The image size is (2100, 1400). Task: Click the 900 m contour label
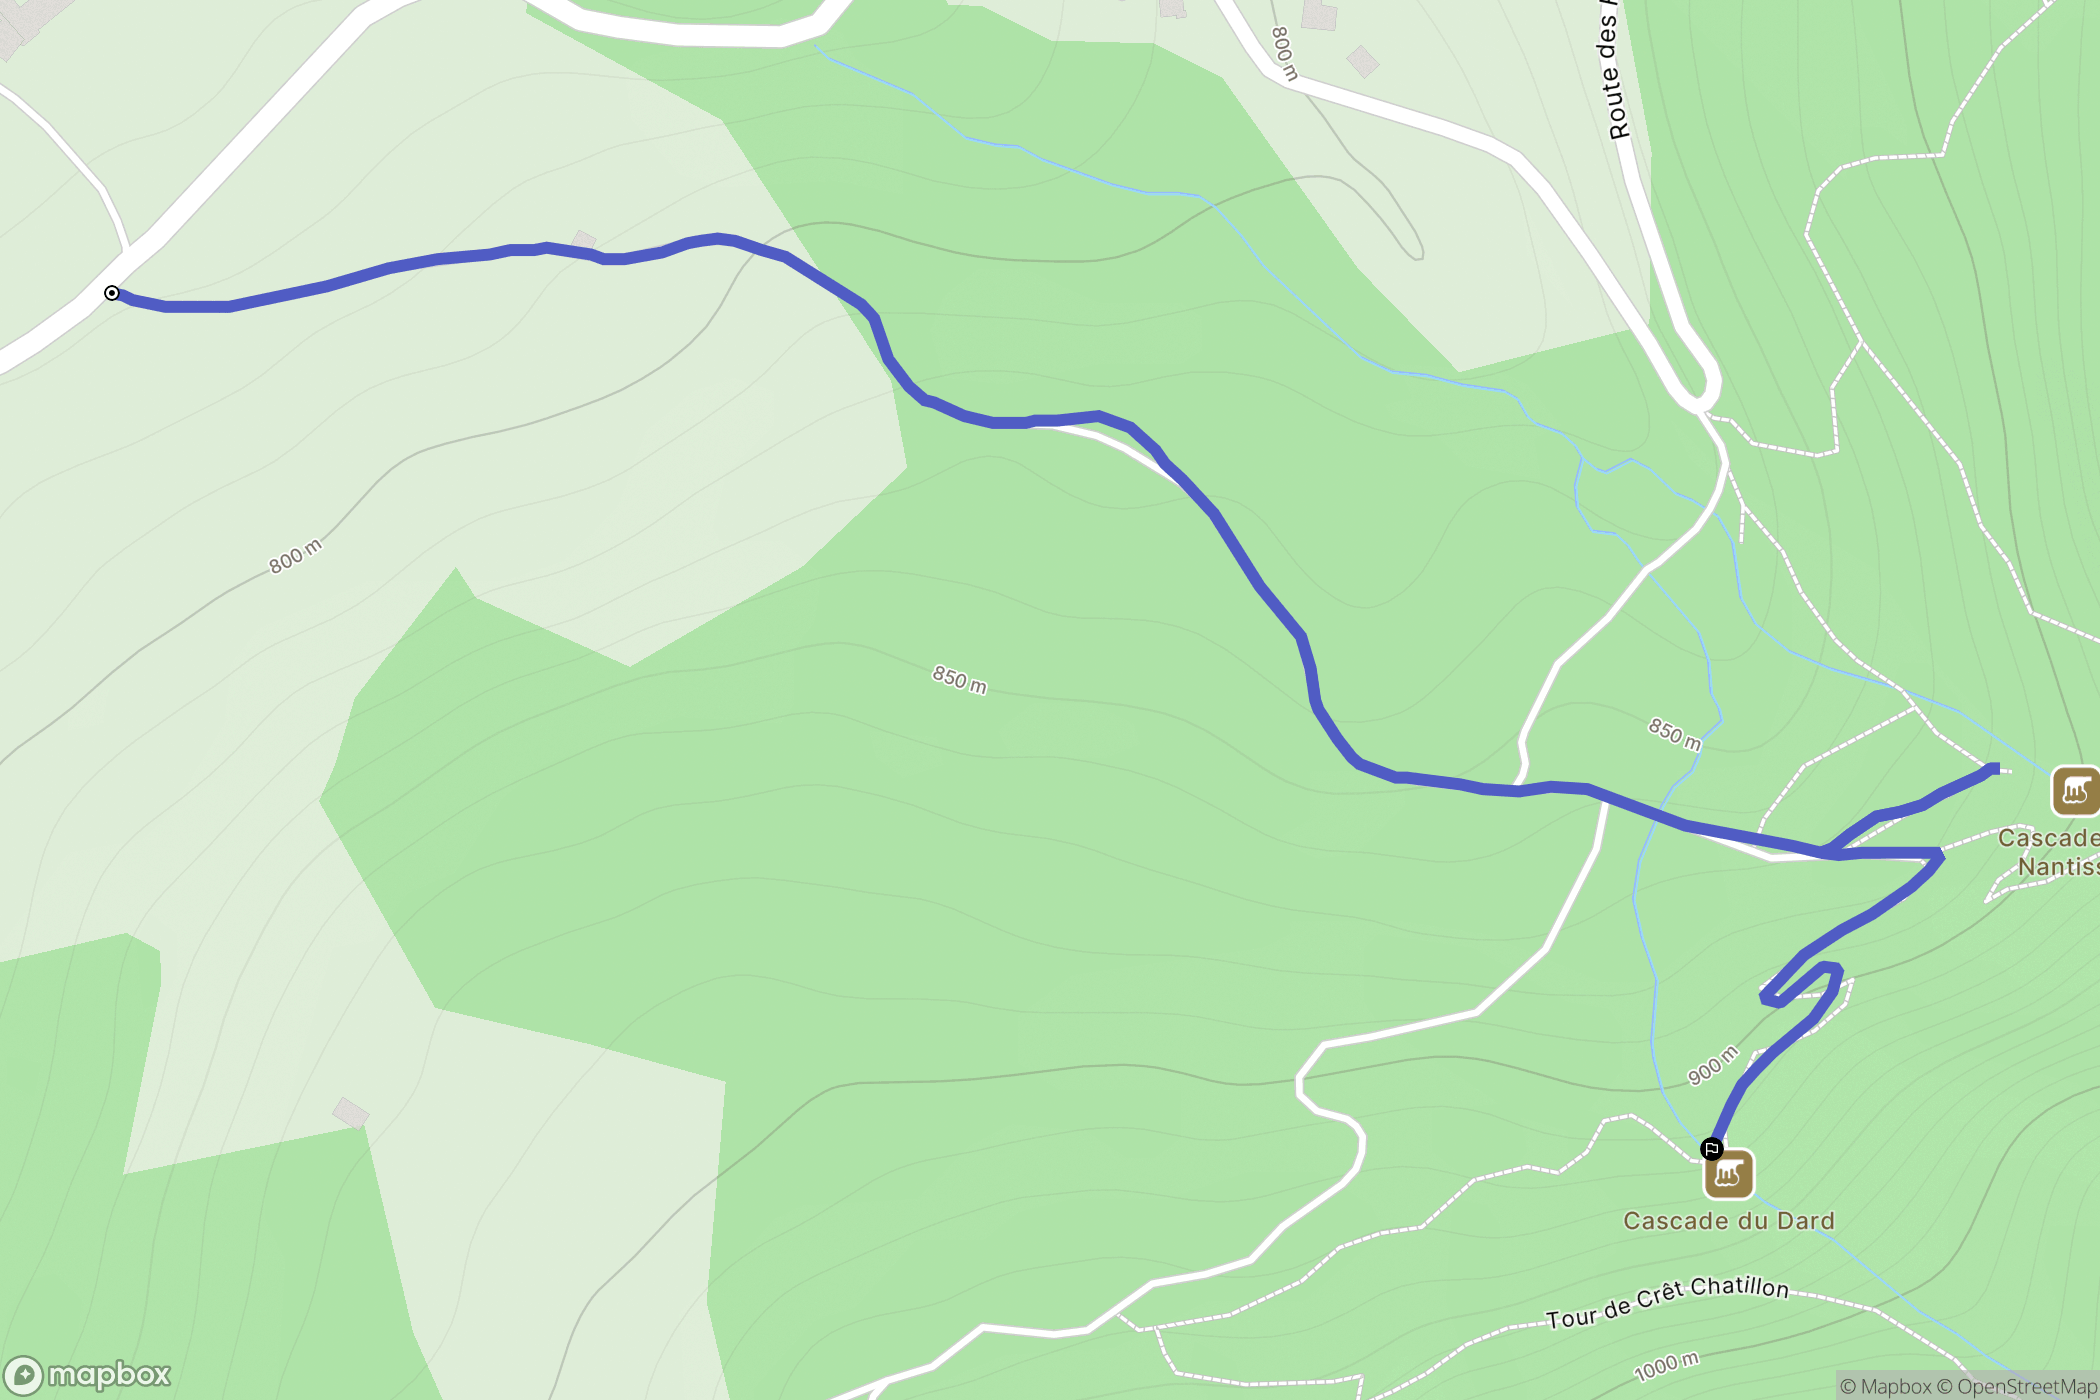(1713, 1065)
